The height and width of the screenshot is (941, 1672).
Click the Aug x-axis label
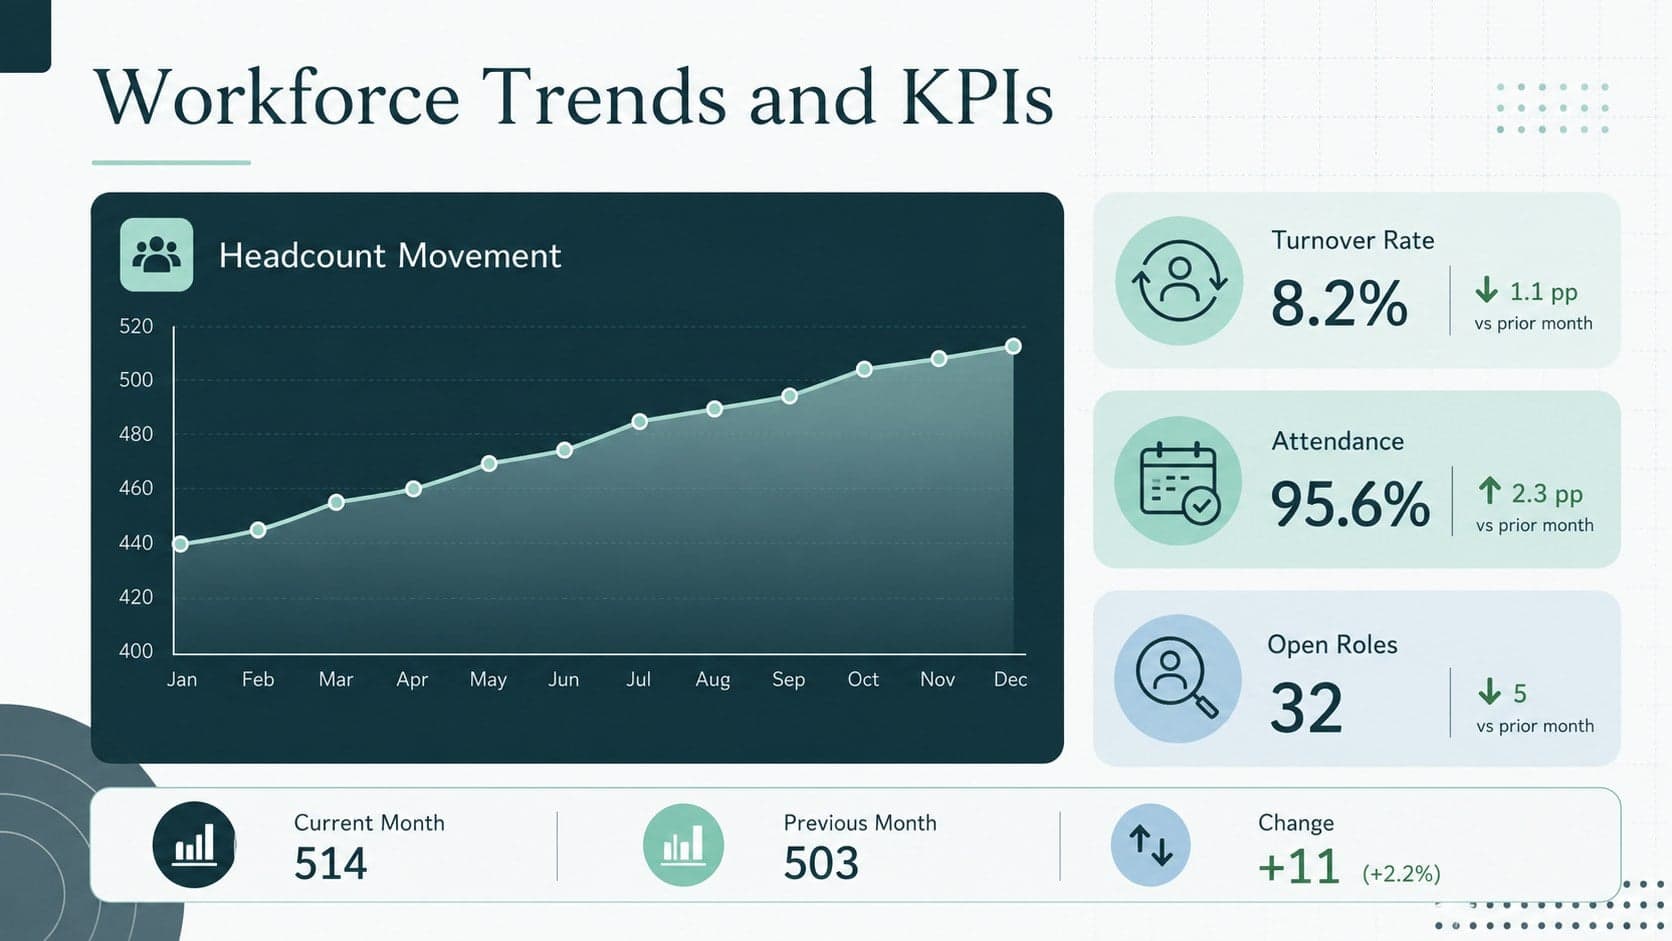[x=713, y=680]
